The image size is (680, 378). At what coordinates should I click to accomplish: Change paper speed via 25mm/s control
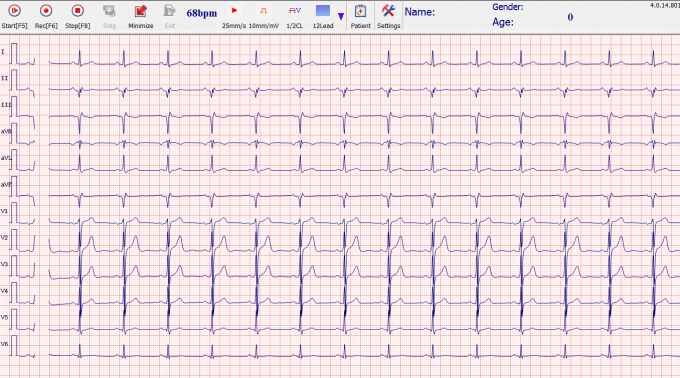234,16
